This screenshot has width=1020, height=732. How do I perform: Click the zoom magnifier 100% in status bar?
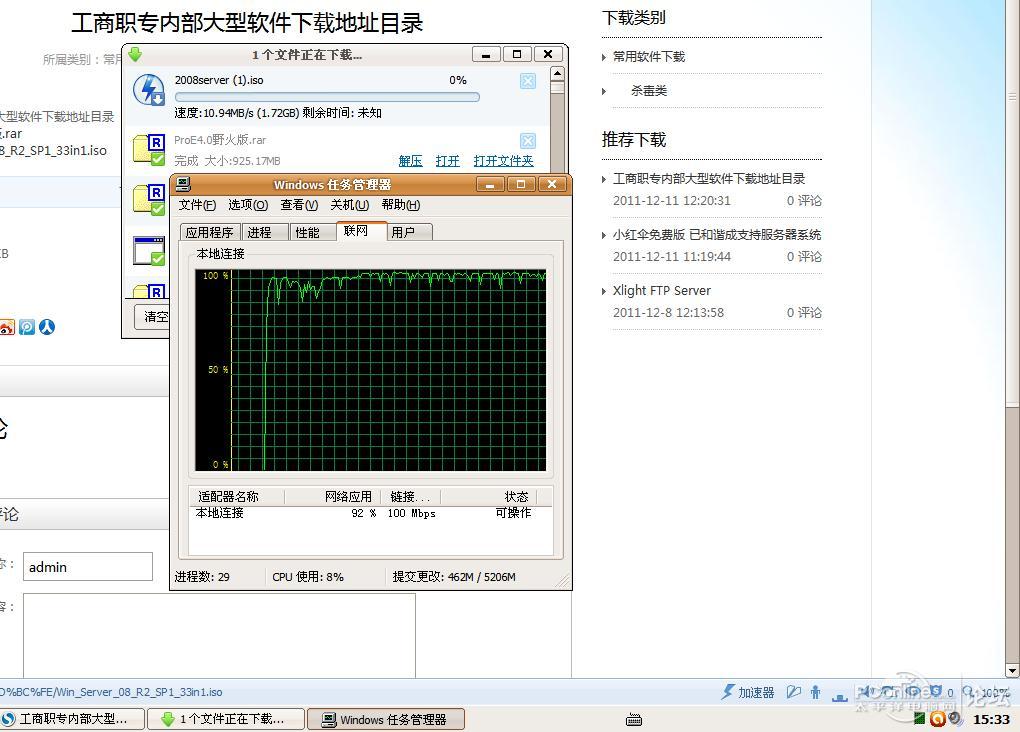click(x=986, y=692)
